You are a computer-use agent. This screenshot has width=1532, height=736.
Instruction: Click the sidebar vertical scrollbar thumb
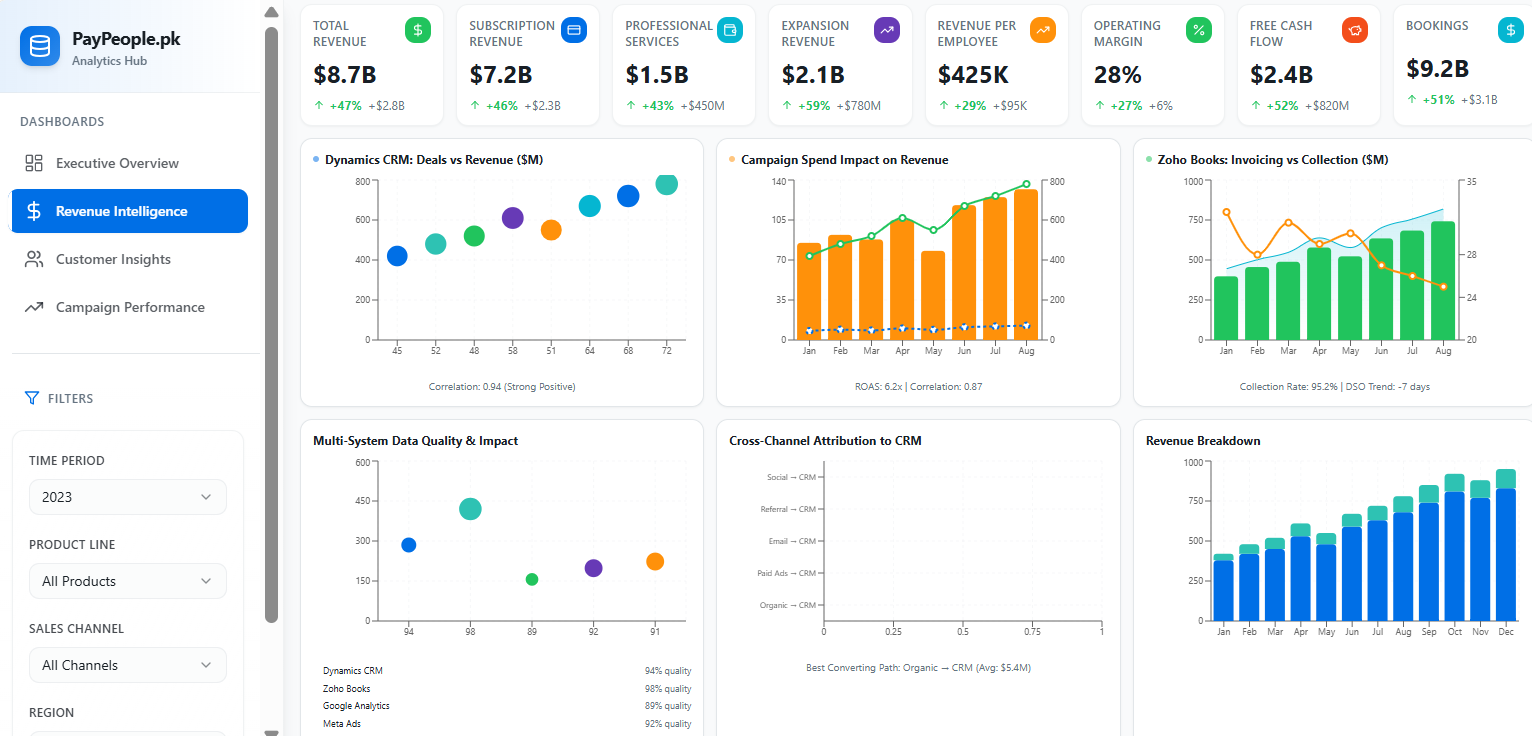tap(271, 325)
